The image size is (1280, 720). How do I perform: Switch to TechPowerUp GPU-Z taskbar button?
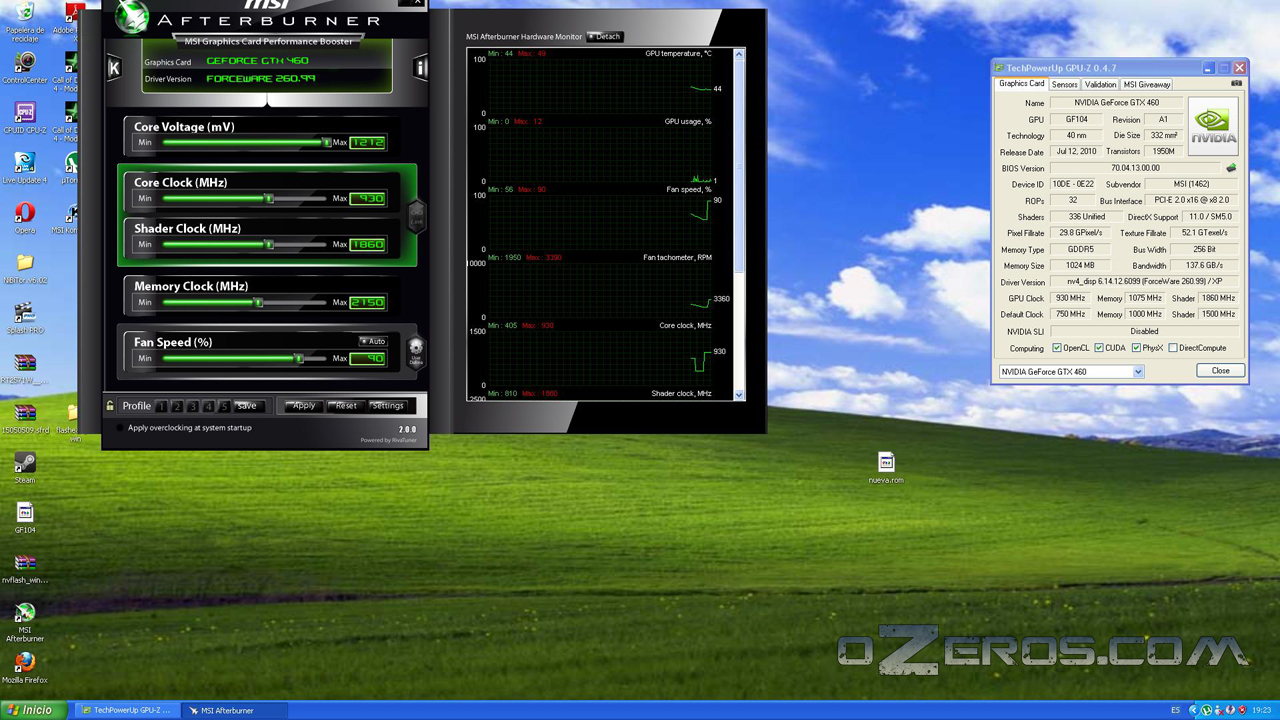(128, 710)
